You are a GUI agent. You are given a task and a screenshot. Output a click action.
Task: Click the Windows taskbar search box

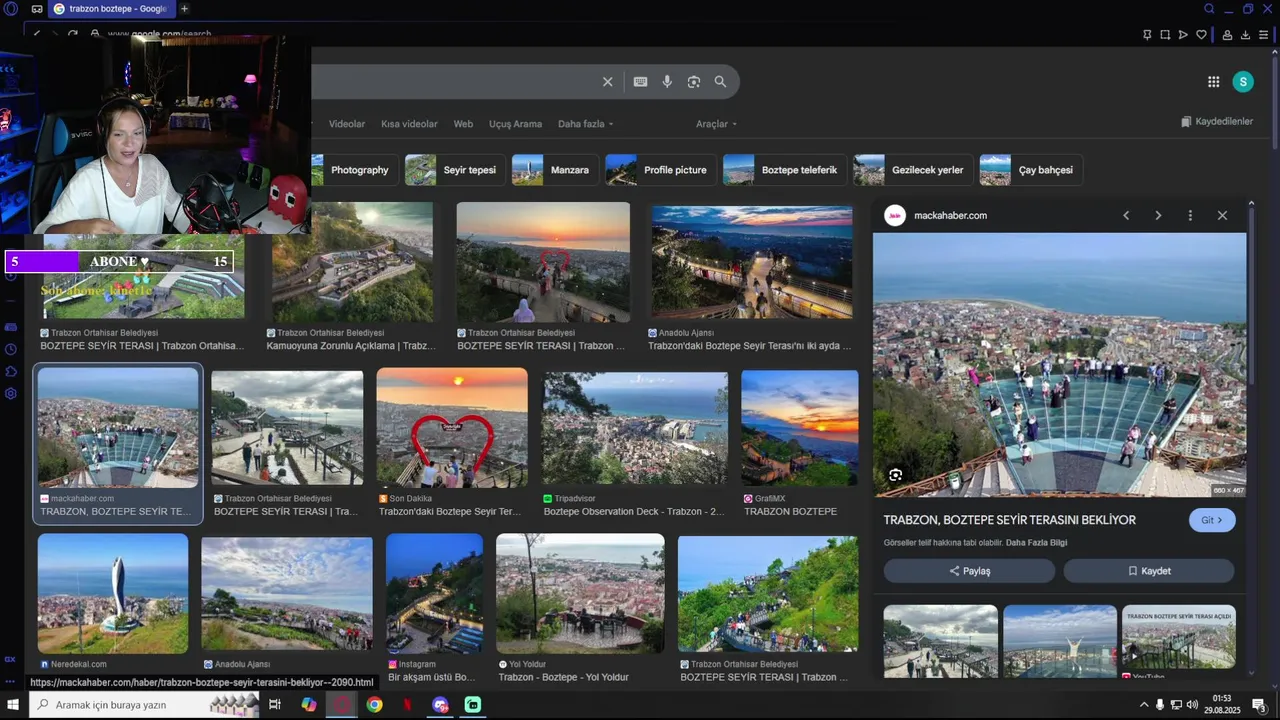point(145,705)
